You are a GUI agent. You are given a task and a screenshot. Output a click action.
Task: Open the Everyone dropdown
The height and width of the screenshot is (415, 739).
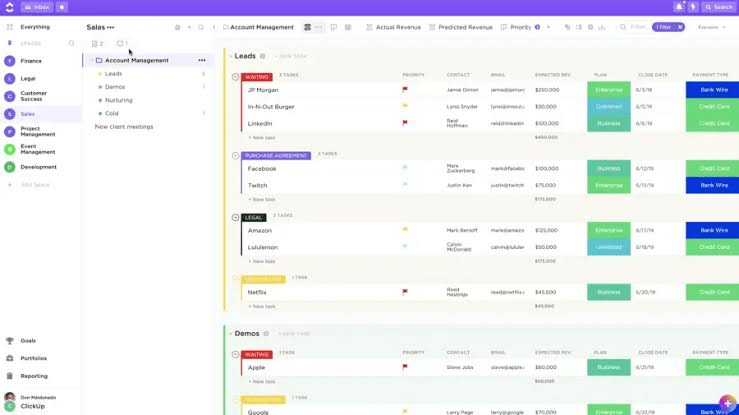pos(712,27)
